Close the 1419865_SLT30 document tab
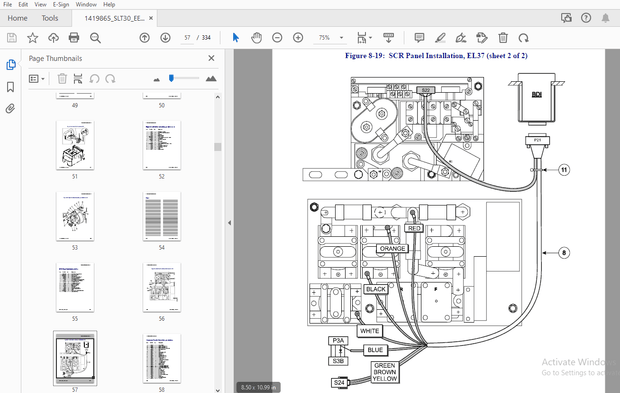 pyautogui.click(x=151, y=18)
